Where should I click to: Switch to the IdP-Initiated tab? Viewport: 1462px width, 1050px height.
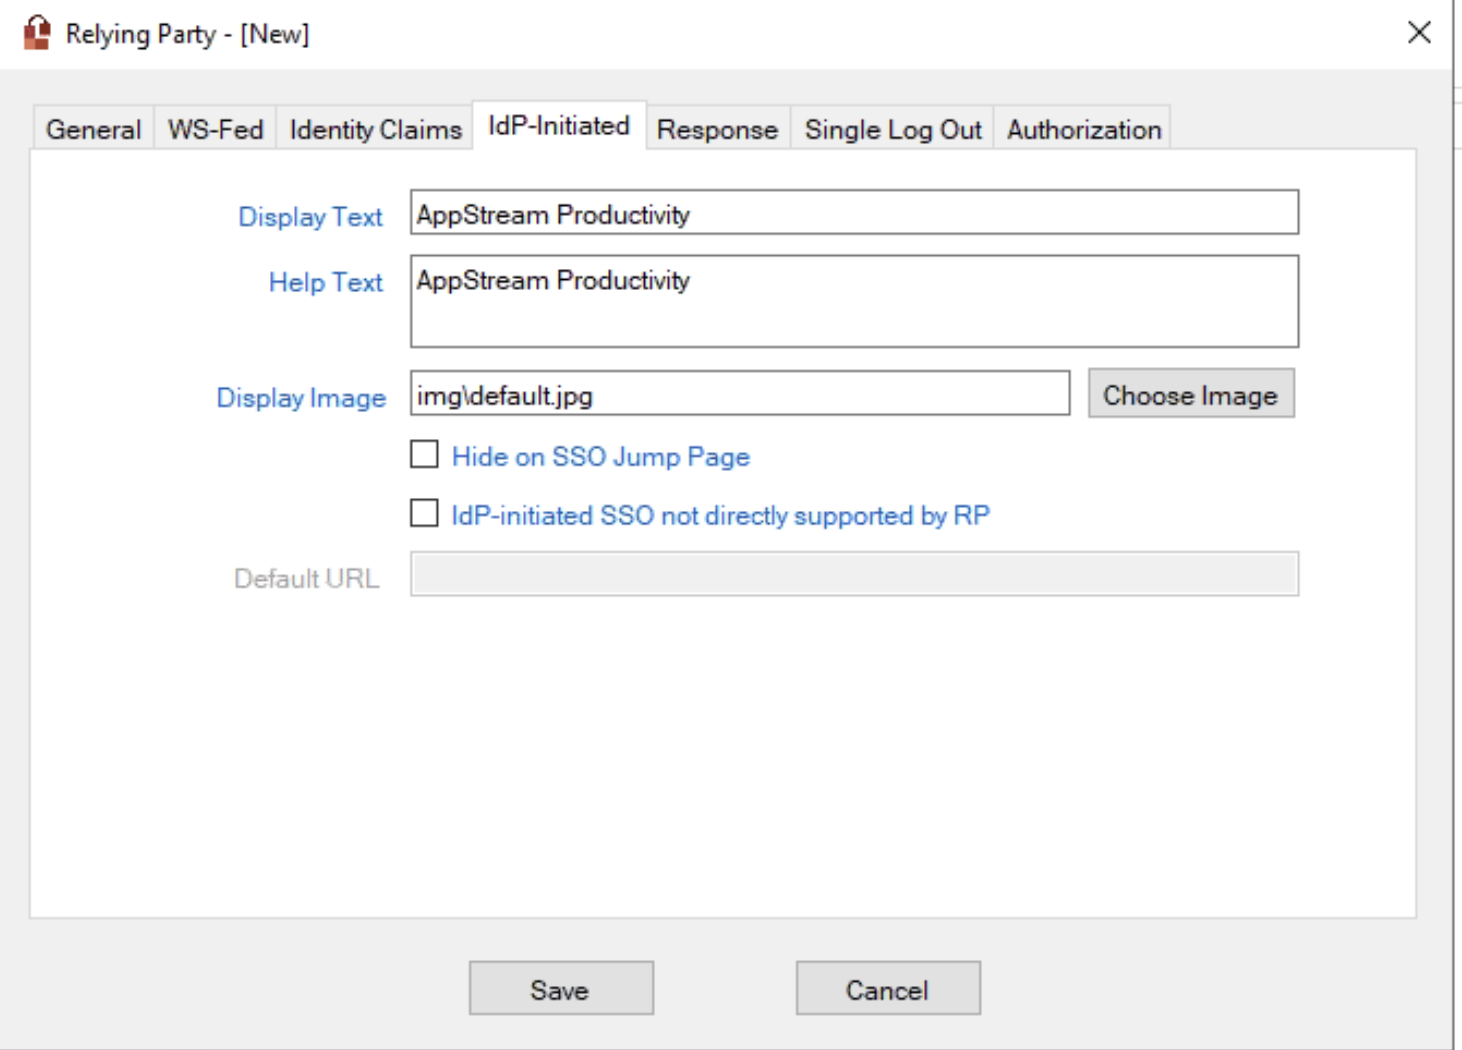click(x=558, y=126)
